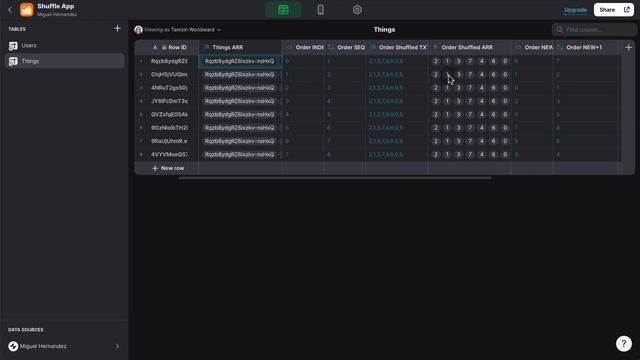Viewport: 640px width, 360px height.
Task: Open the Order Shuffled ARR column header
Action: (469, 47)
